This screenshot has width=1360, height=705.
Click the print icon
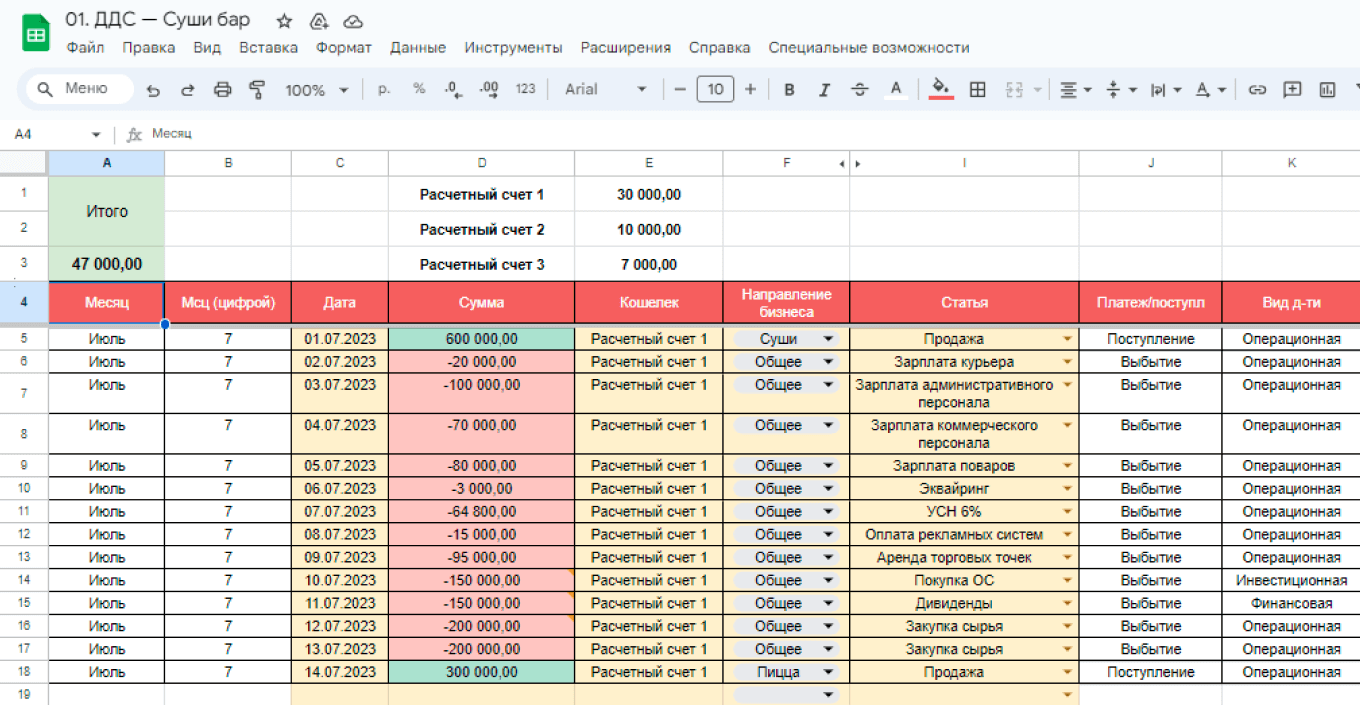click(222, 90)
